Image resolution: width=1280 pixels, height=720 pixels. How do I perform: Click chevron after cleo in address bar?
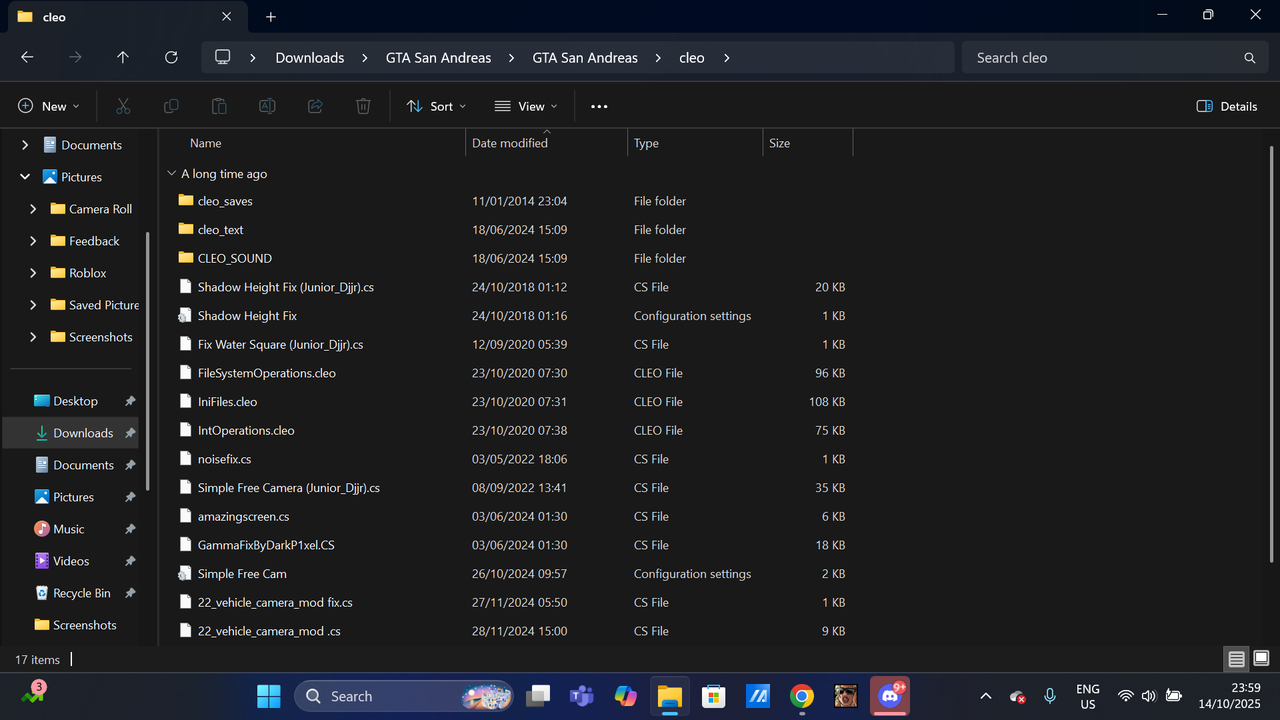tap(726, 58)
